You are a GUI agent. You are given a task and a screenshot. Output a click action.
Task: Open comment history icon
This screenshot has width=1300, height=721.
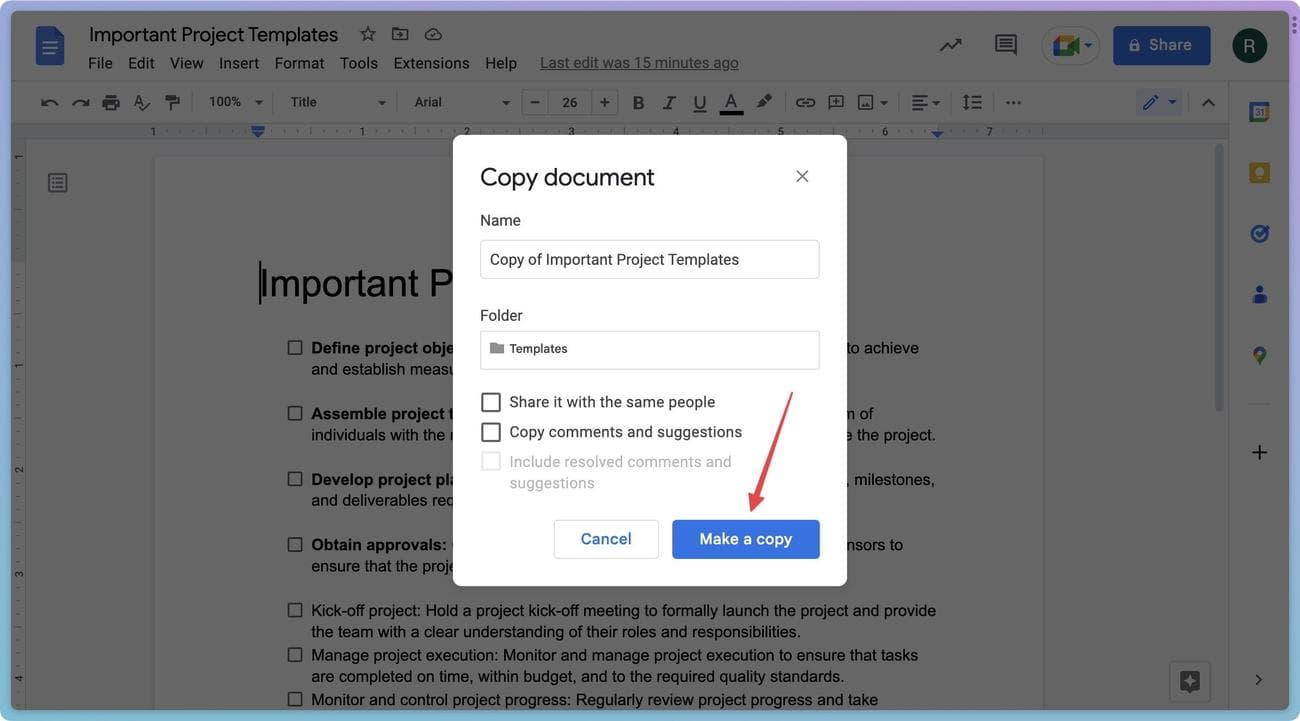click(x=1005, y=45)
